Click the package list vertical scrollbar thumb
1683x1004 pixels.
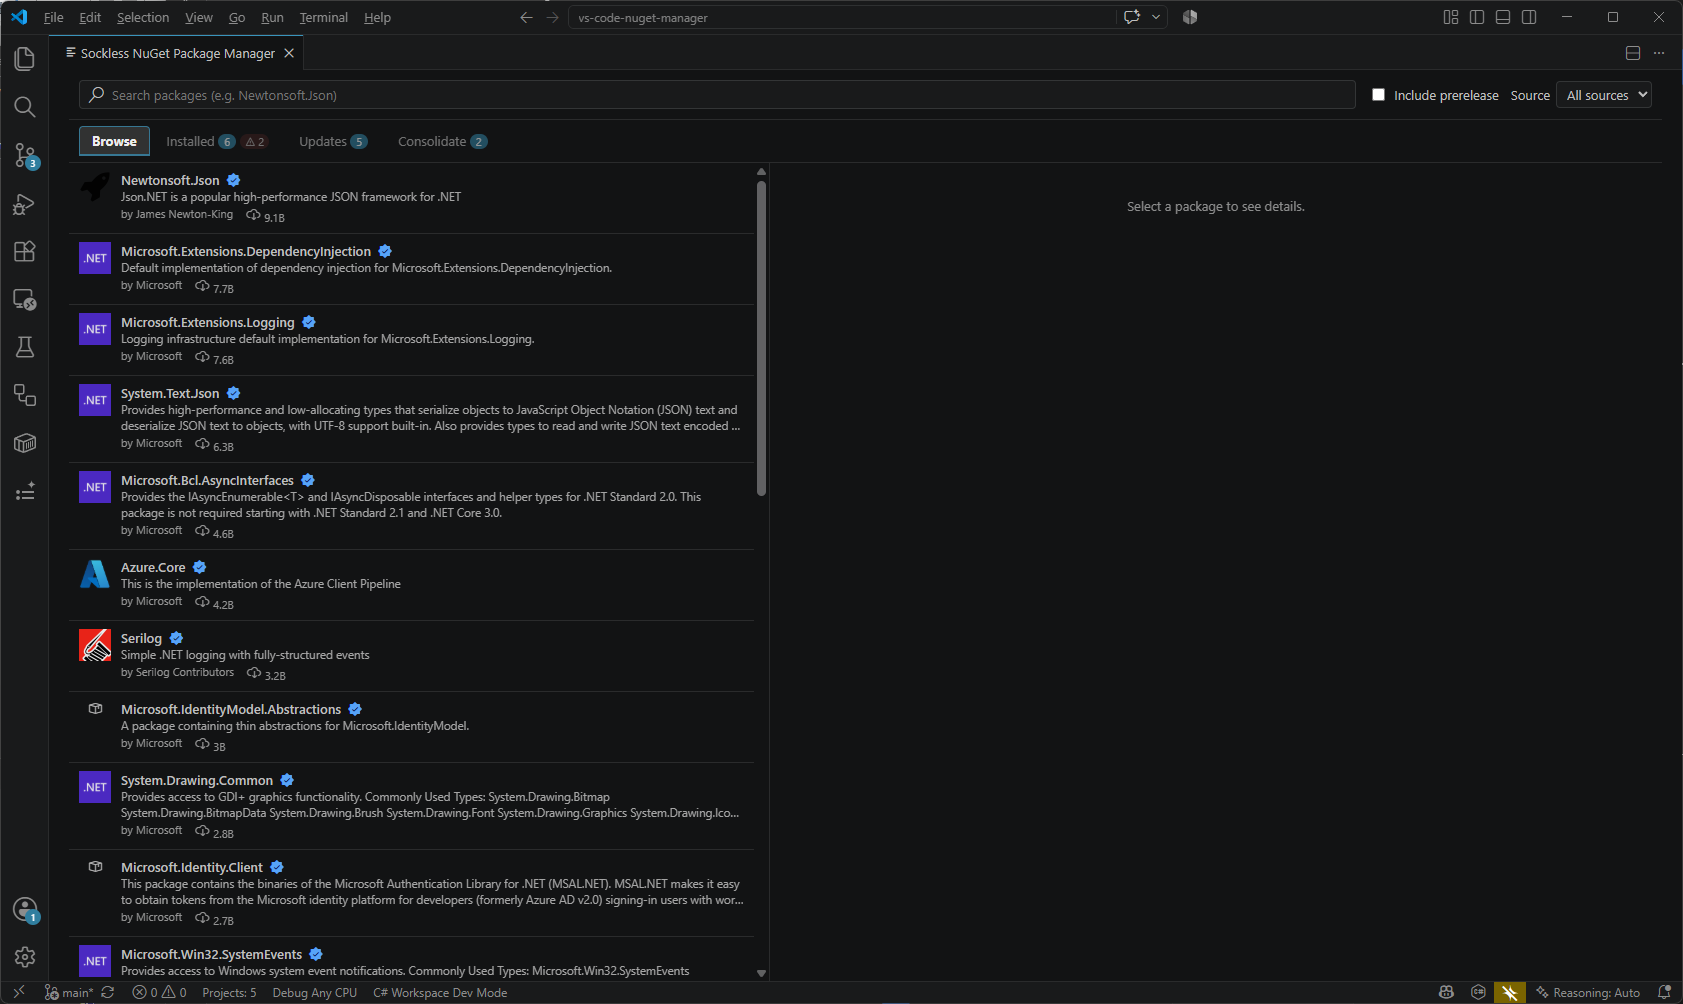761,337
